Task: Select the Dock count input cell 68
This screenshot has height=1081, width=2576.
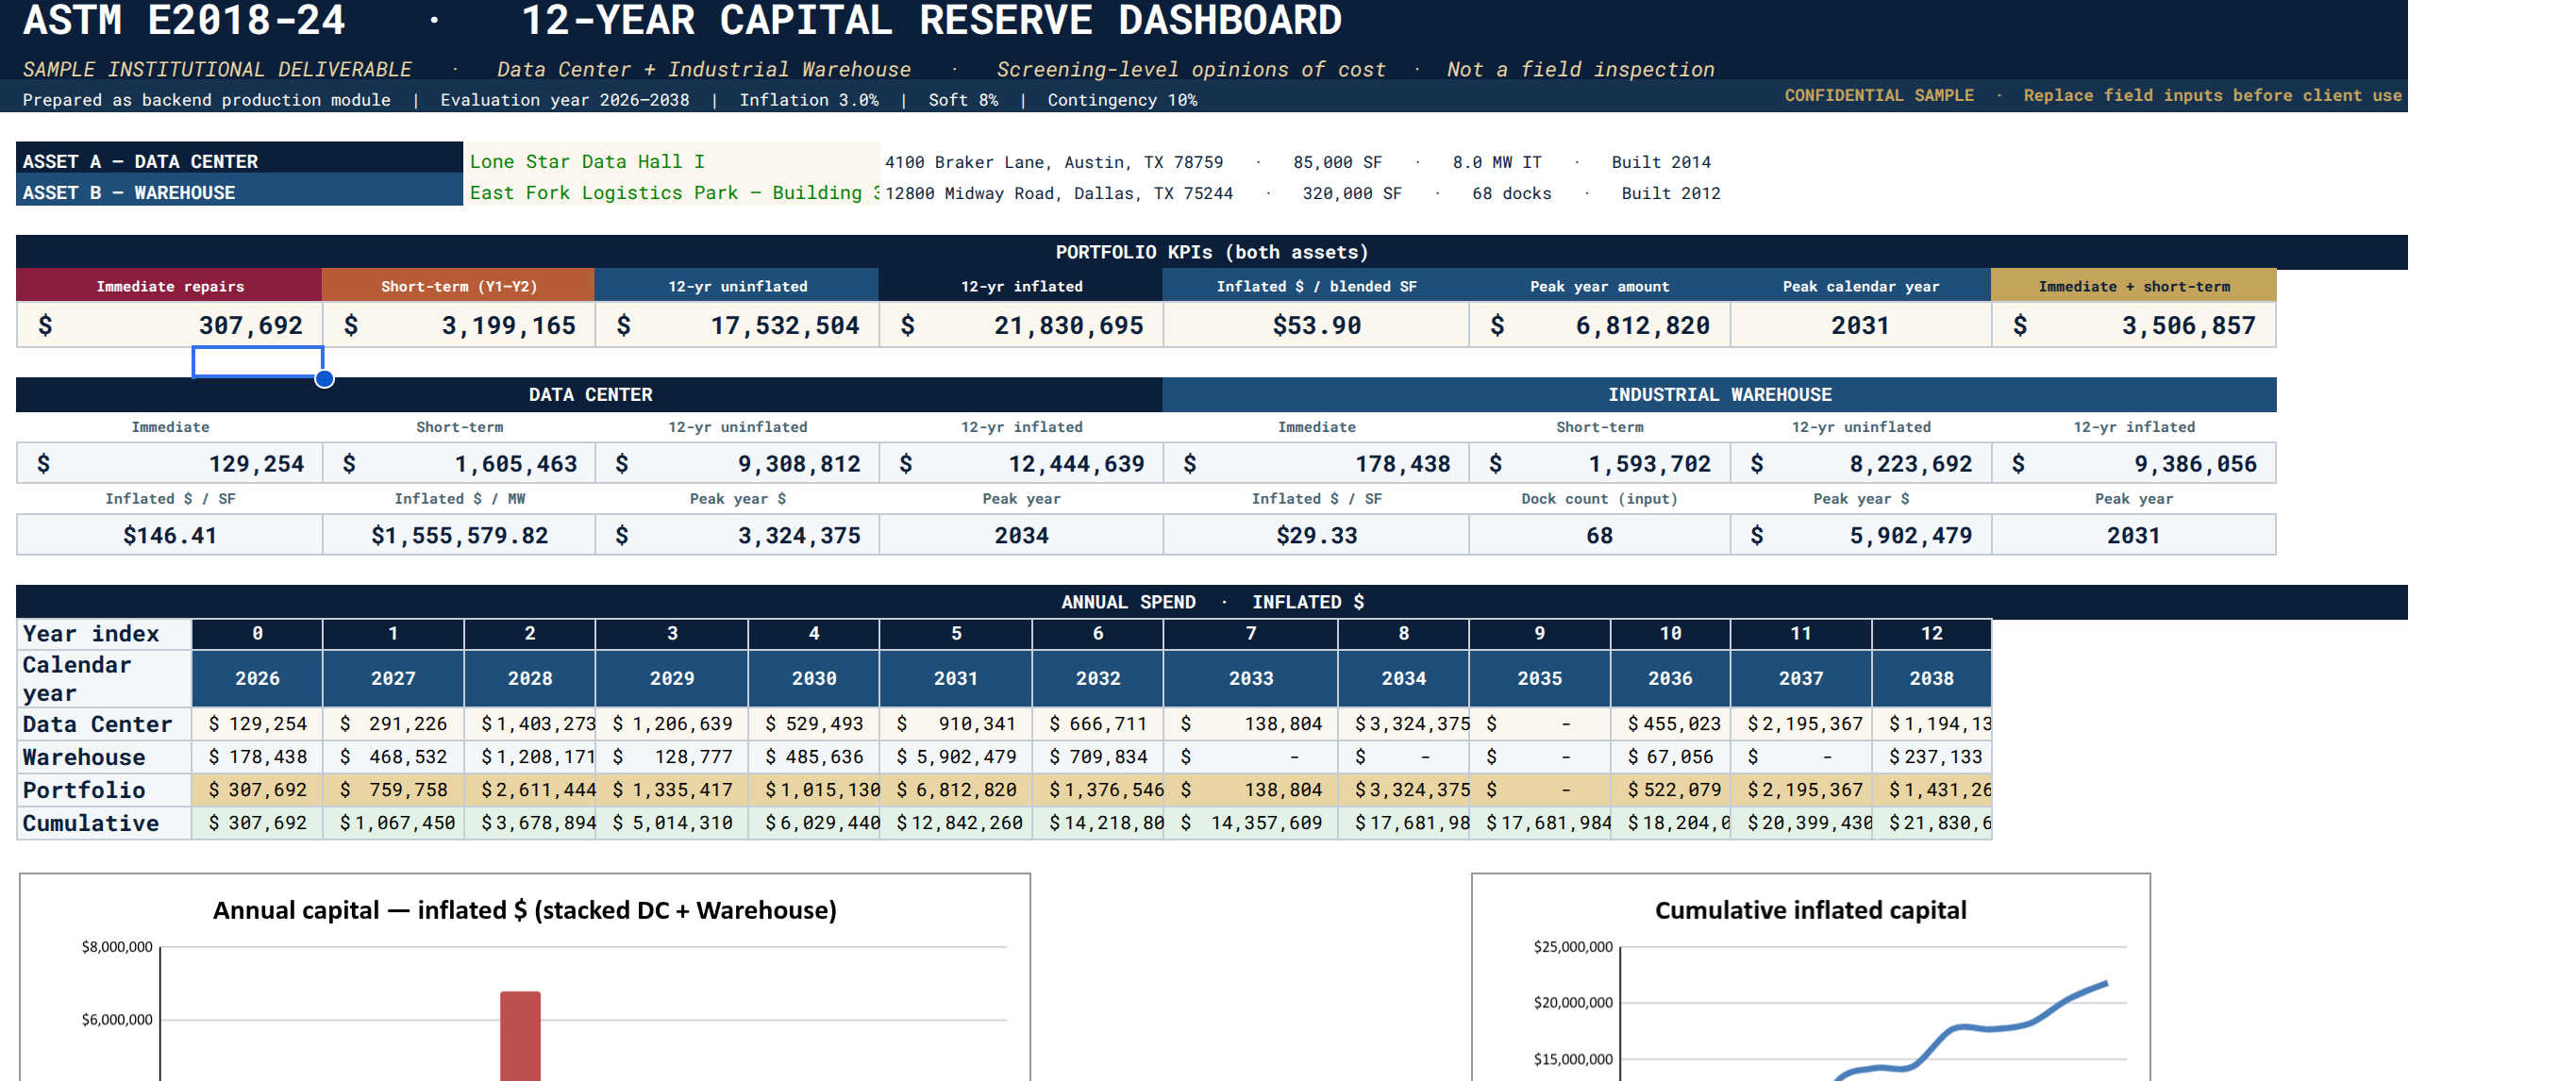Action: [1599, 535]
